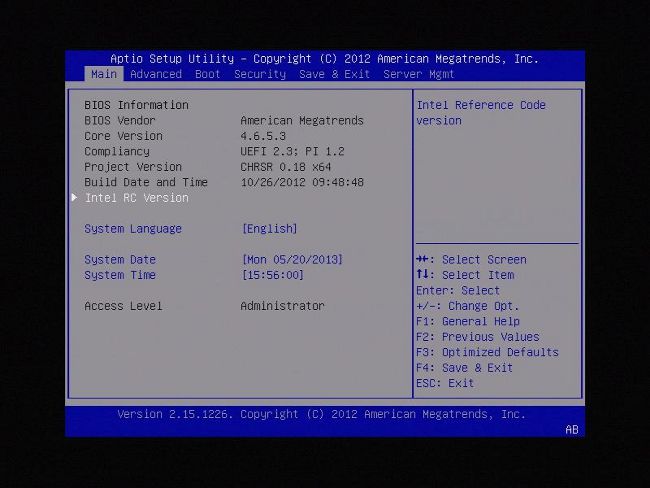Click the UEFI 2.3; PI 1.2 value
This screenshot has width=650, height=488.
[292, 151]
